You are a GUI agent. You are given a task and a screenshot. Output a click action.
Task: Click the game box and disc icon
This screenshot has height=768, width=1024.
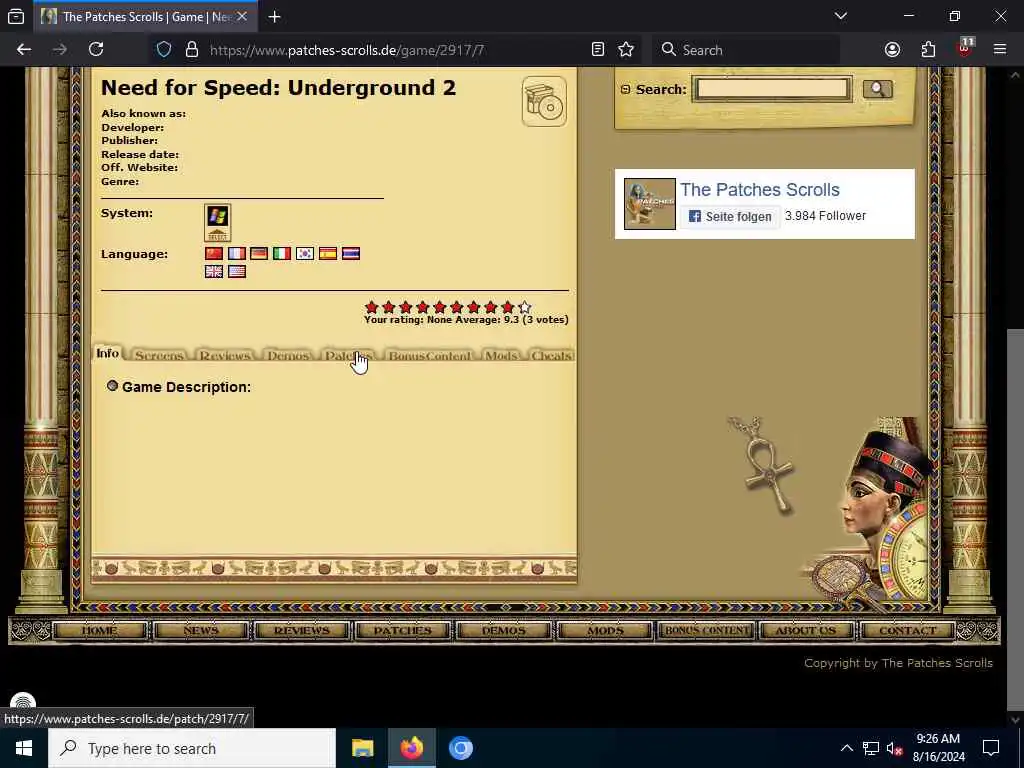click(544, 102)
